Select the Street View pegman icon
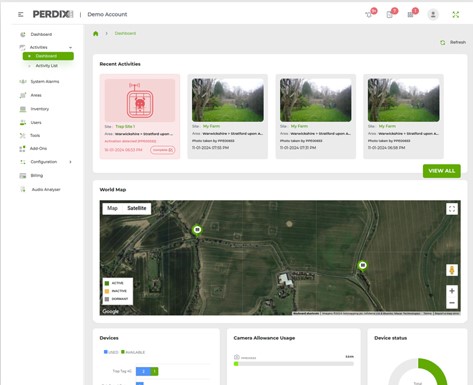Image resolution: width=473 pixels, height=385 pixels. (x=452, y=270)
